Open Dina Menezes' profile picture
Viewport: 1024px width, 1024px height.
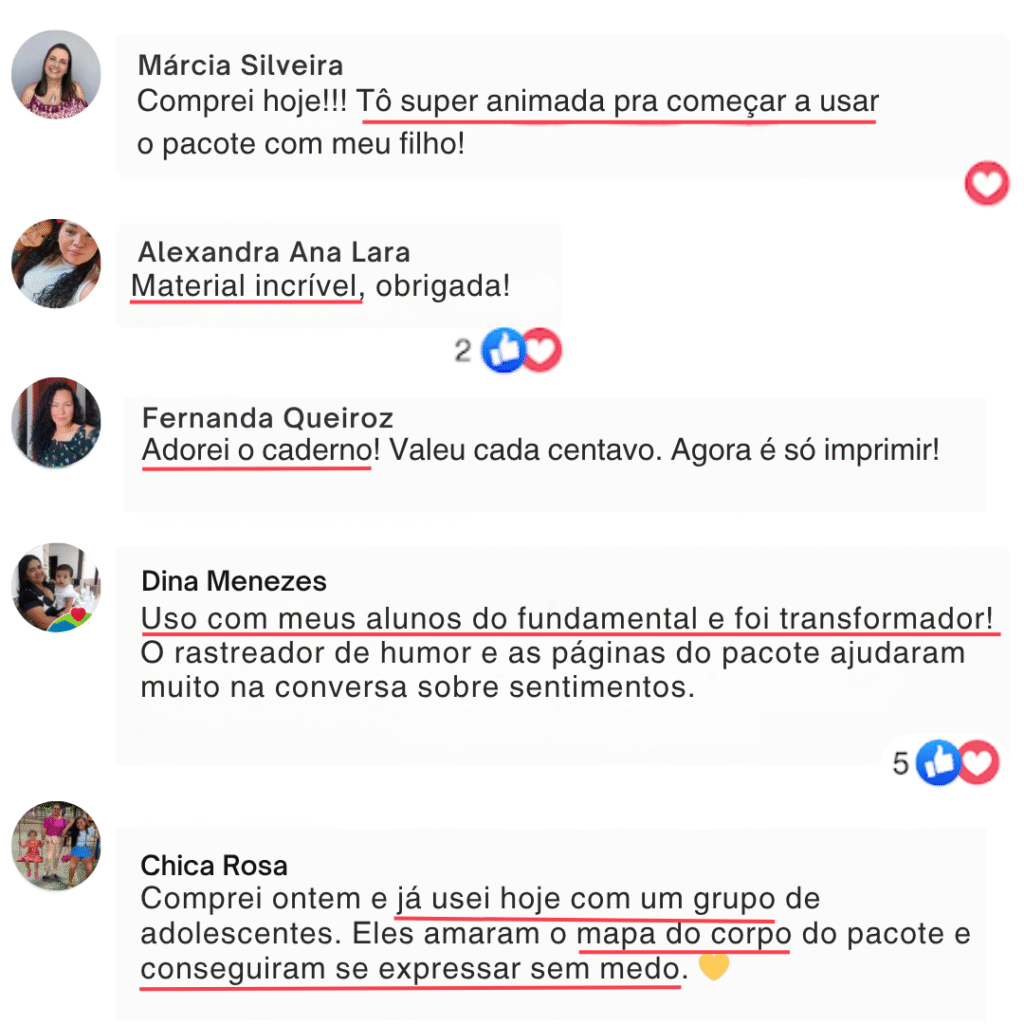[x=56, y=587]
